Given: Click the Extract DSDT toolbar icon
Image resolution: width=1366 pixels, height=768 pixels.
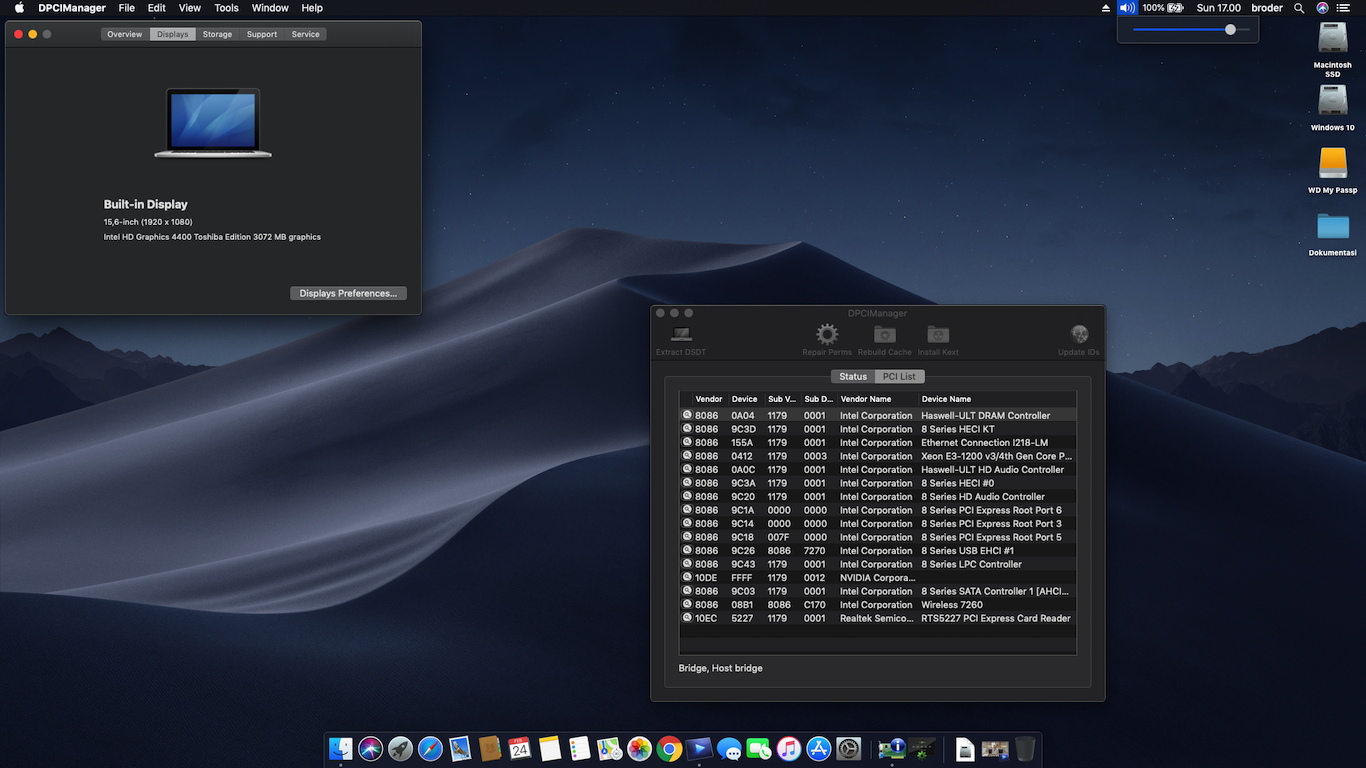Looking at the screenshot, I should point(681,335).
